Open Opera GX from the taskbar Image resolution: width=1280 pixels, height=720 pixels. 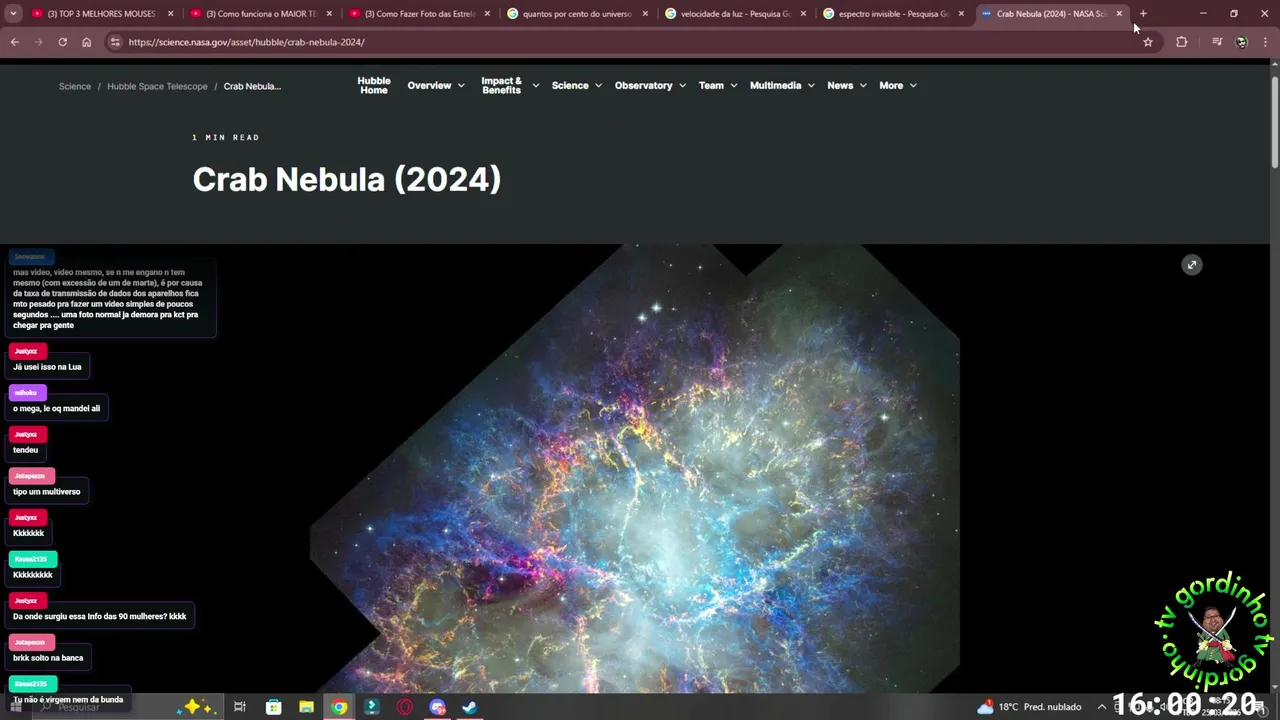405,707
